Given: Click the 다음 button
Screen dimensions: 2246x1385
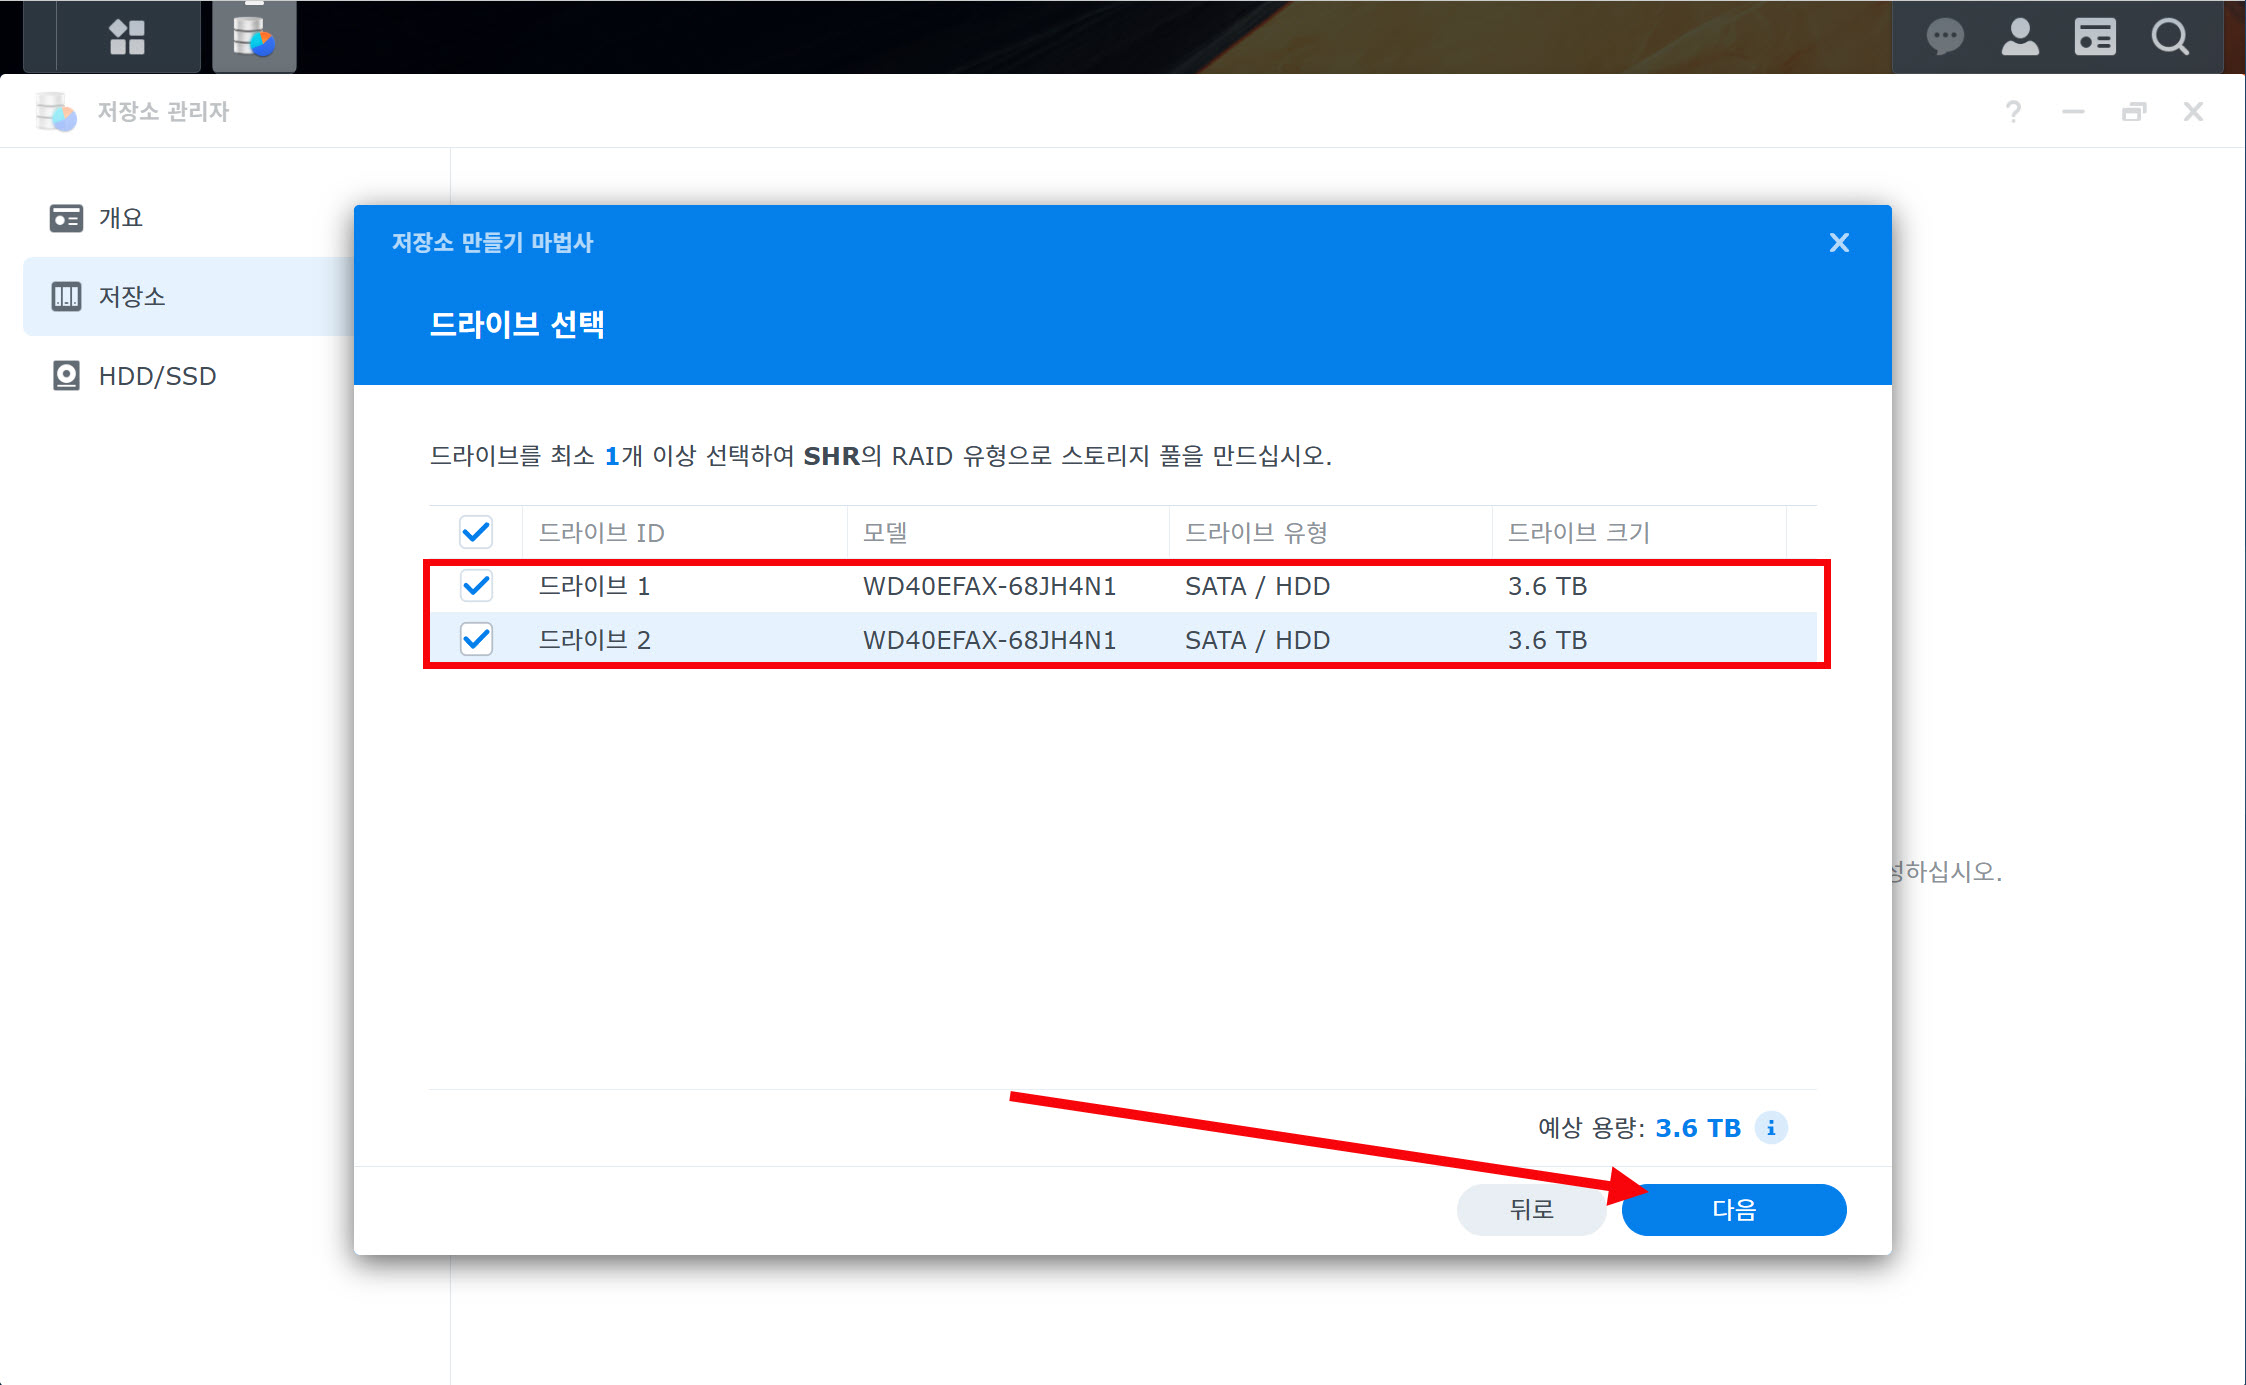Looking at the screenshot, I should point(1733,1210).
